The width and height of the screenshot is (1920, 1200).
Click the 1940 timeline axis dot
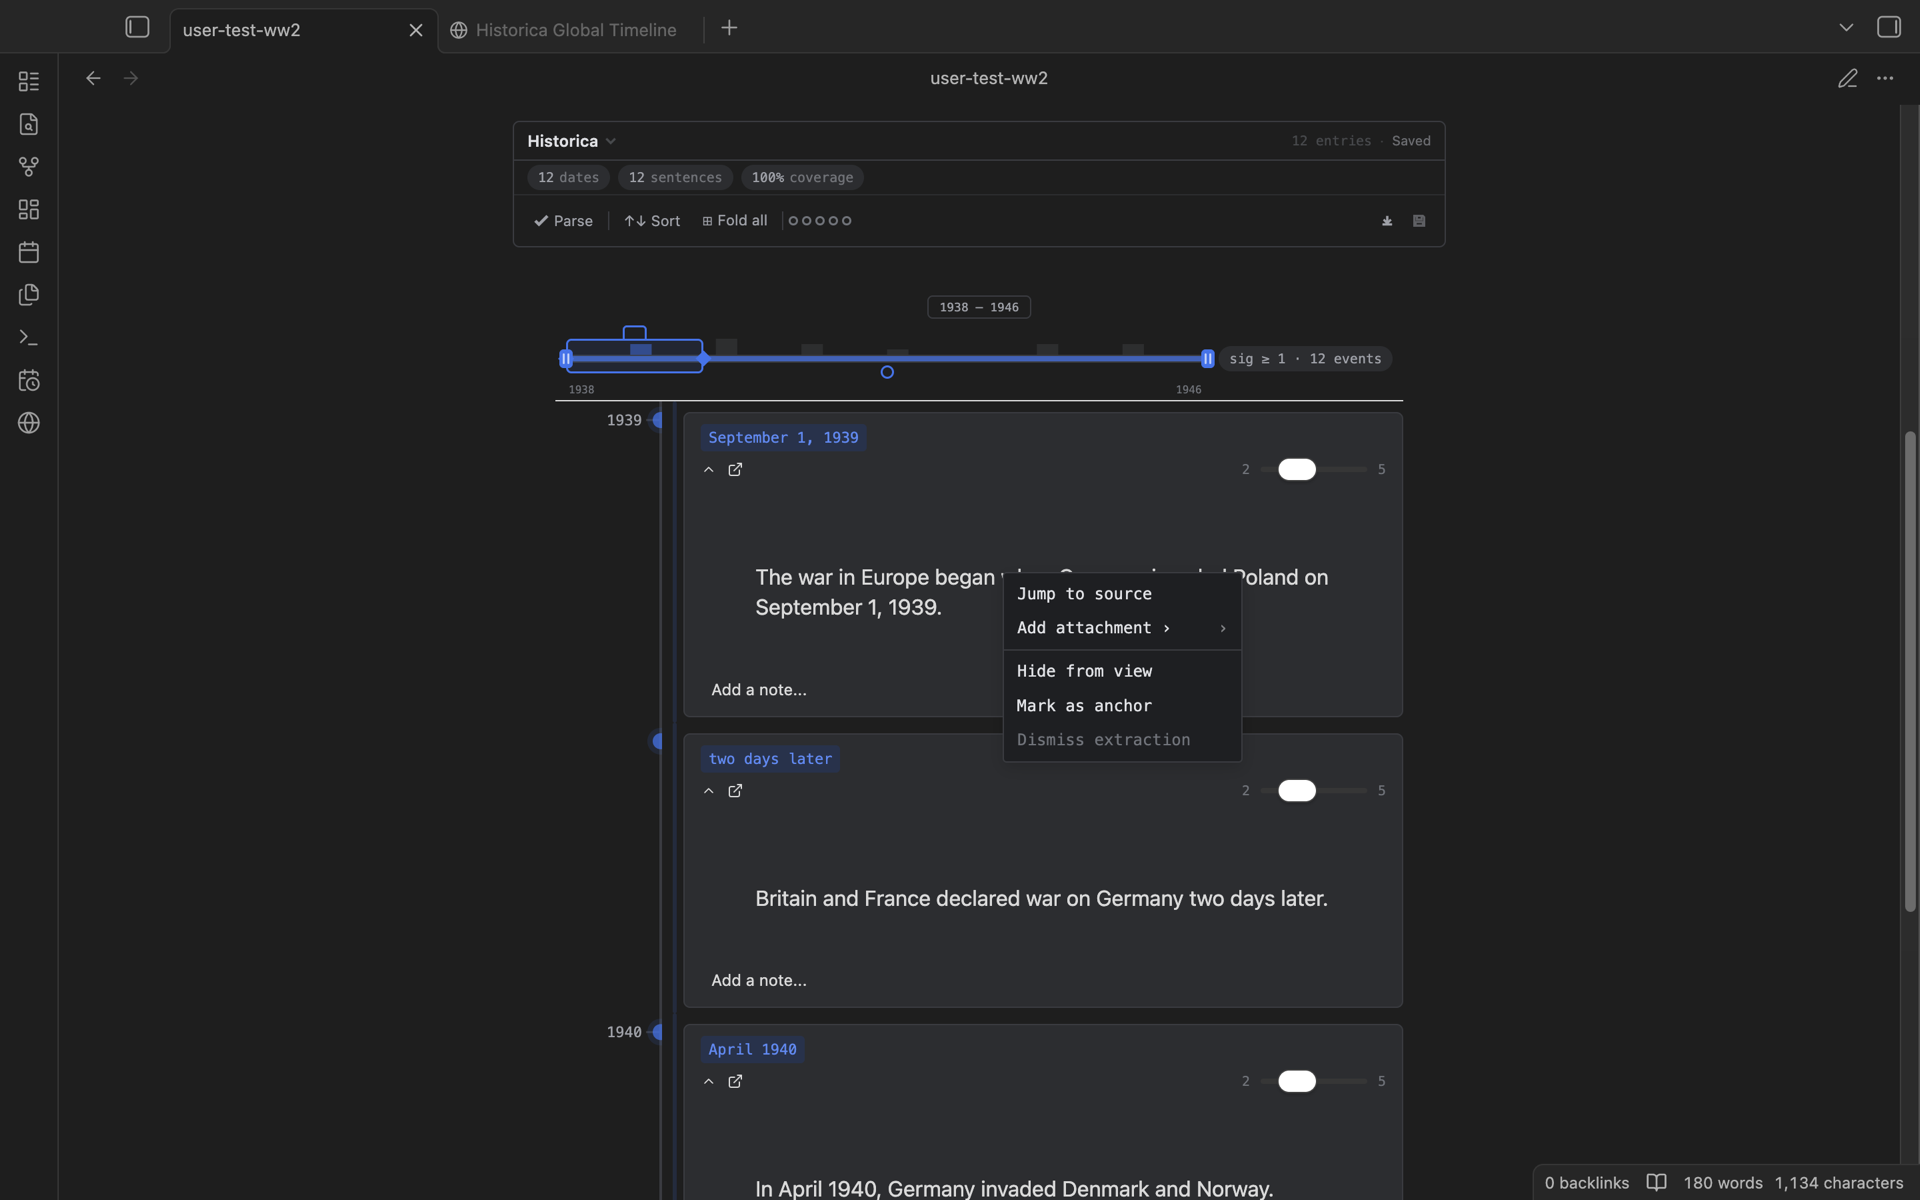point(657,1032)
